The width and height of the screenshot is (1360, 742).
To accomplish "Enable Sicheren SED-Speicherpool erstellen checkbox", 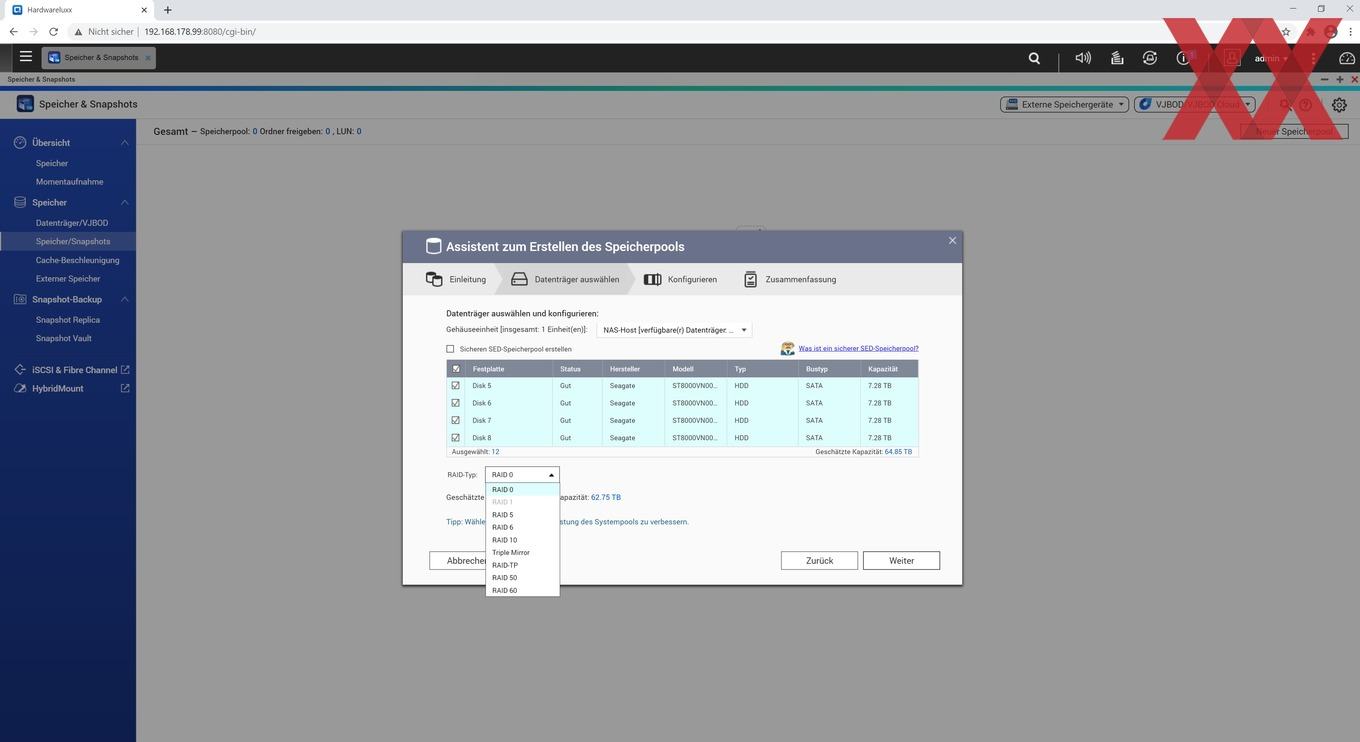I will coord(450,349).
